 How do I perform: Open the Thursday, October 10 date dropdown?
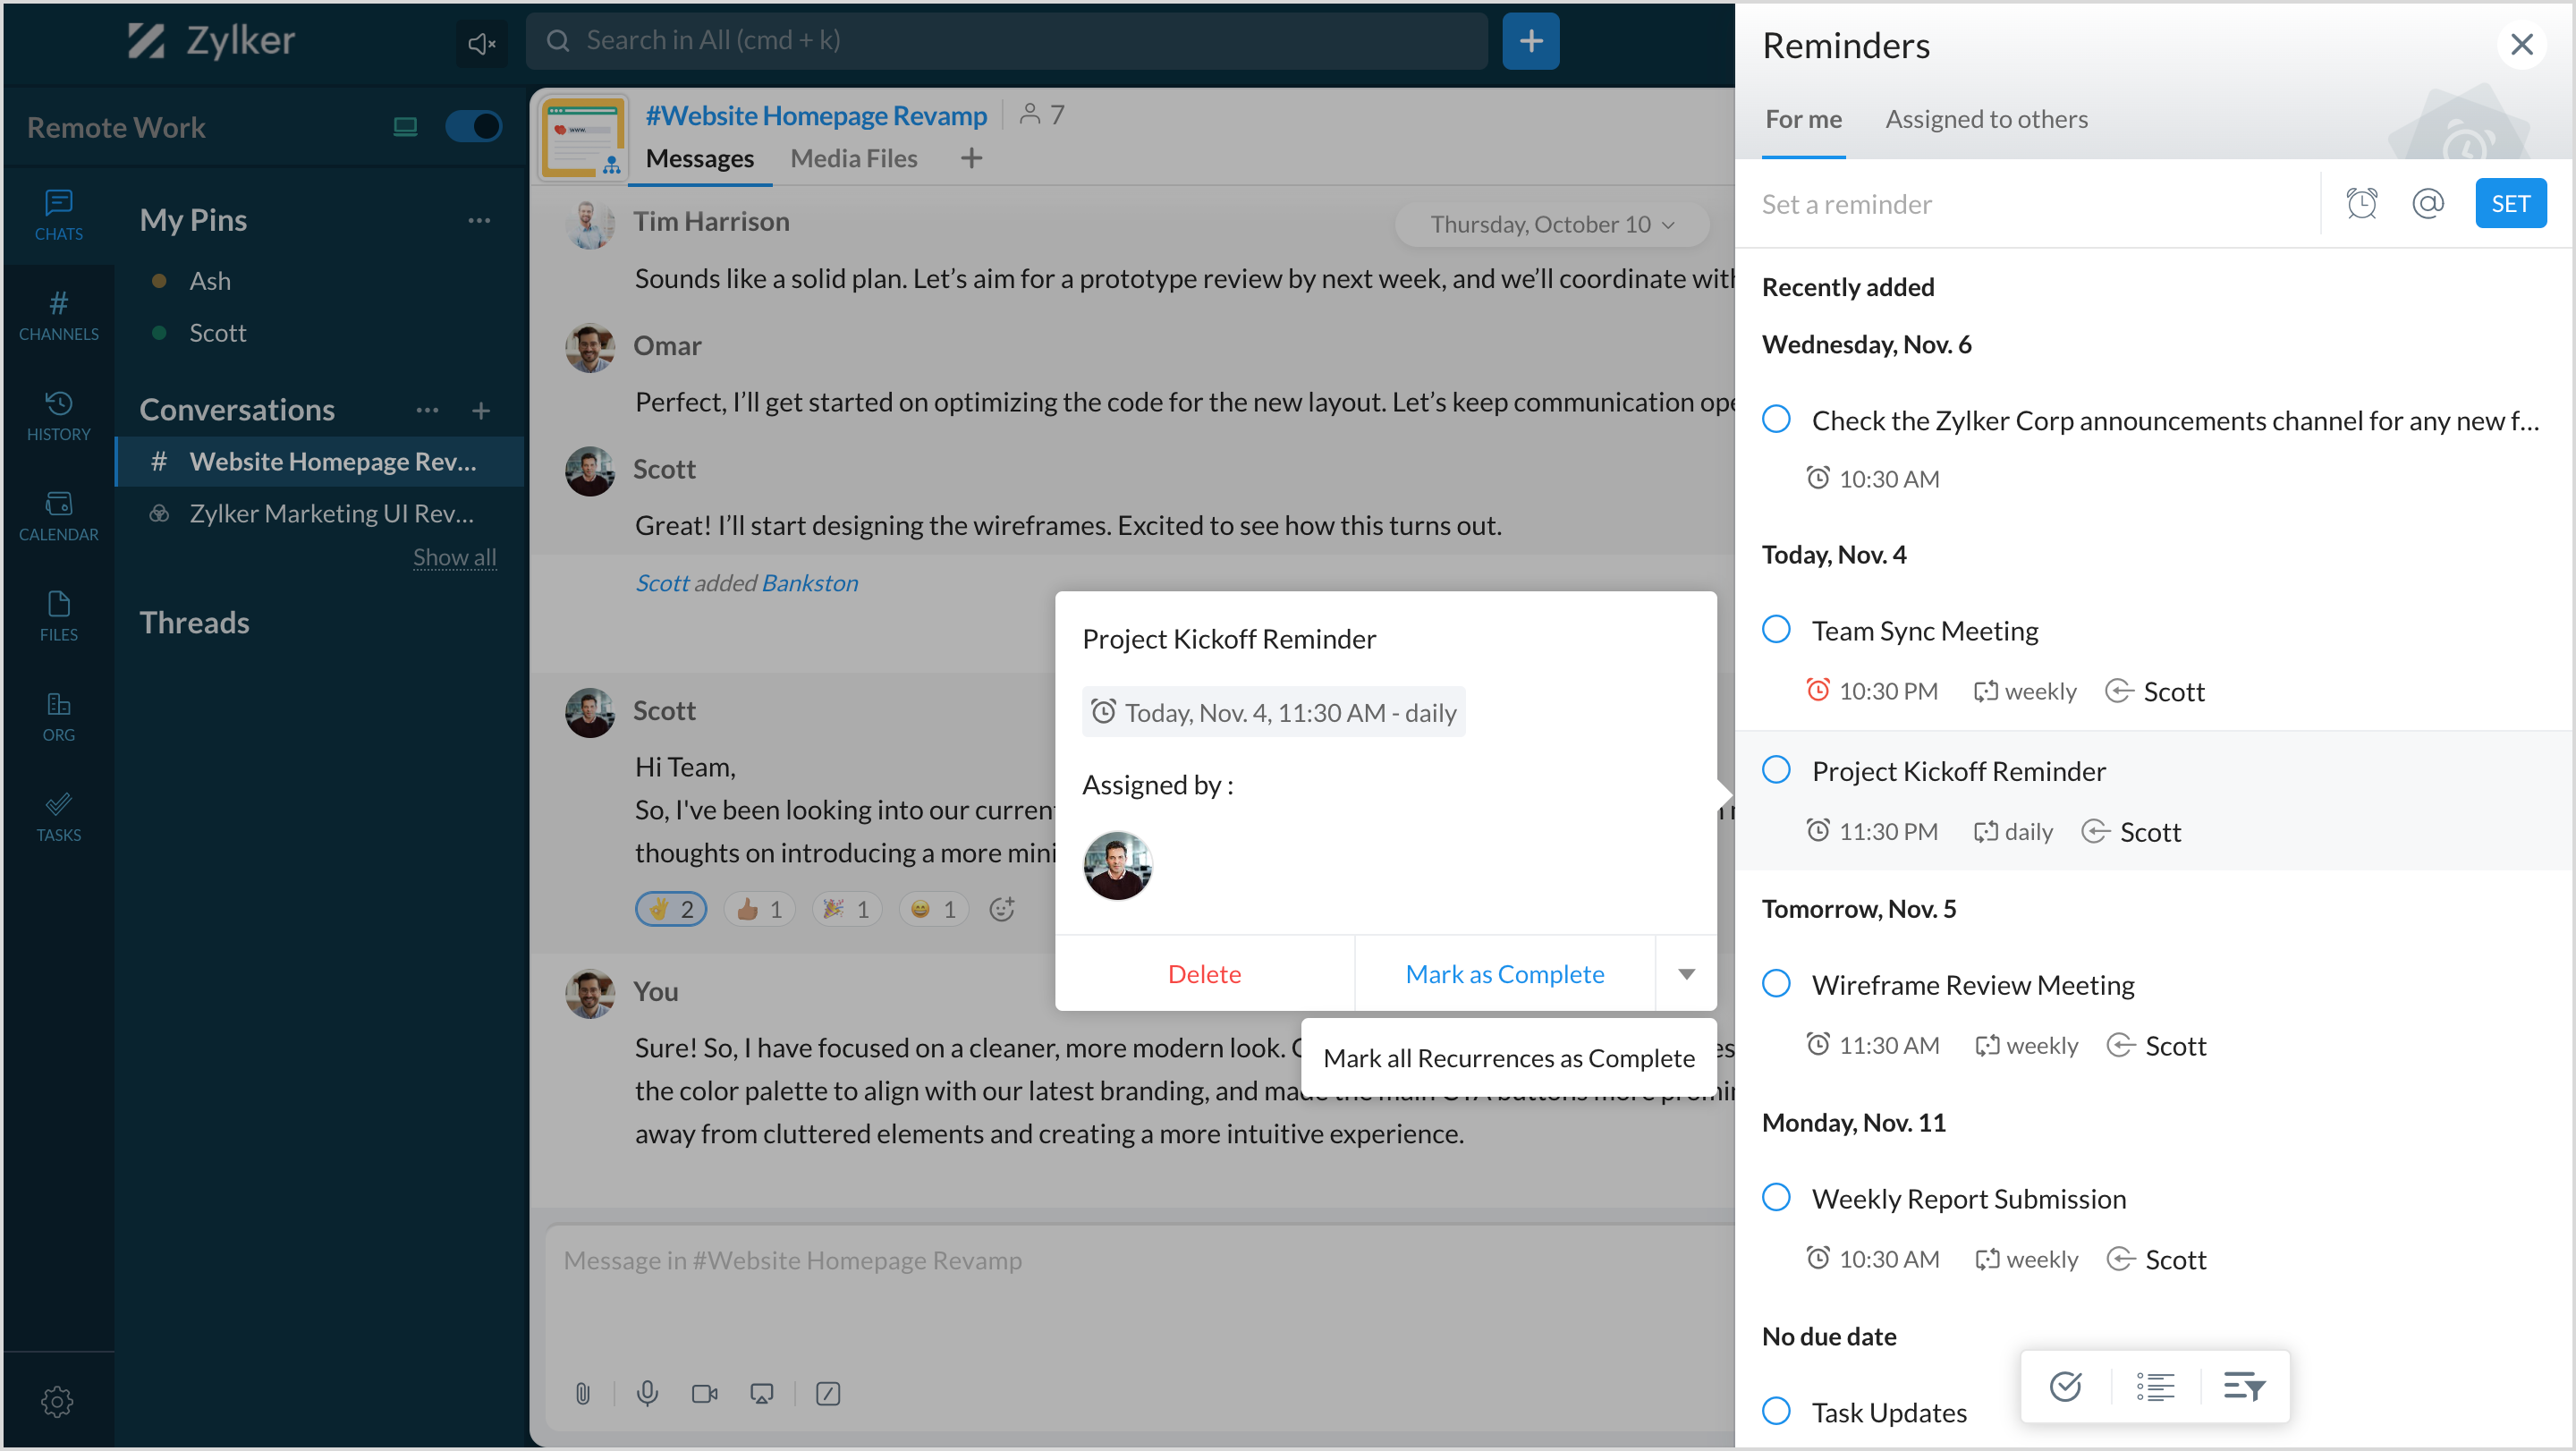pos(1551,224)
